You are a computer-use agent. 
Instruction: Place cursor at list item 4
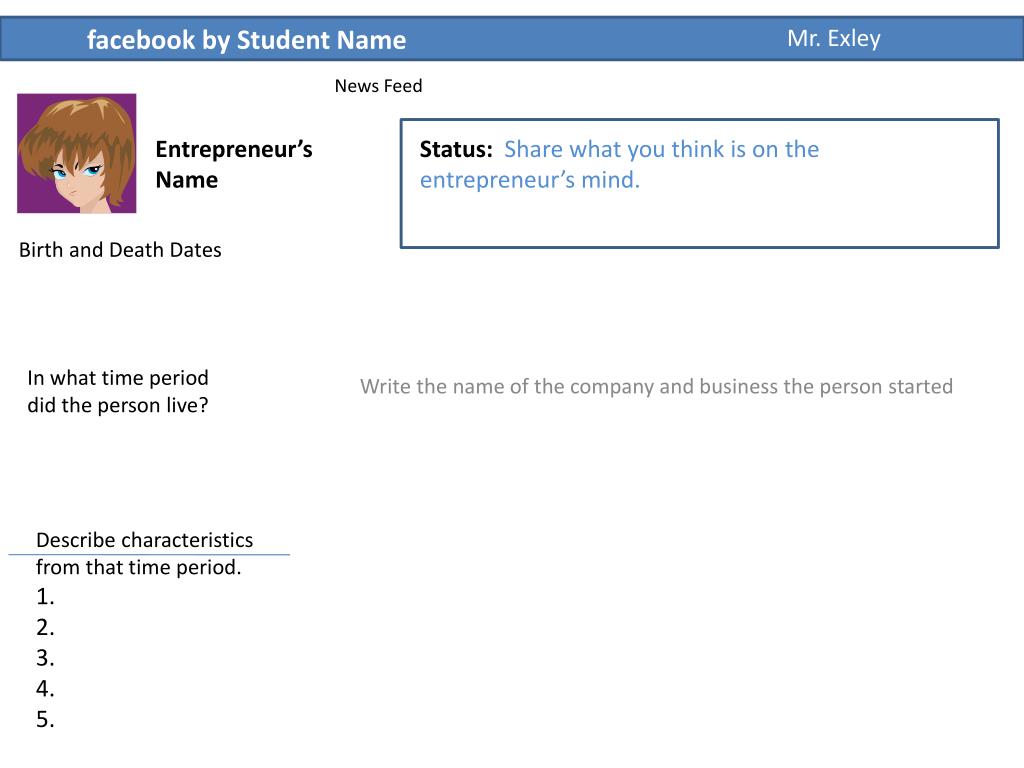[x=45, y=689]
